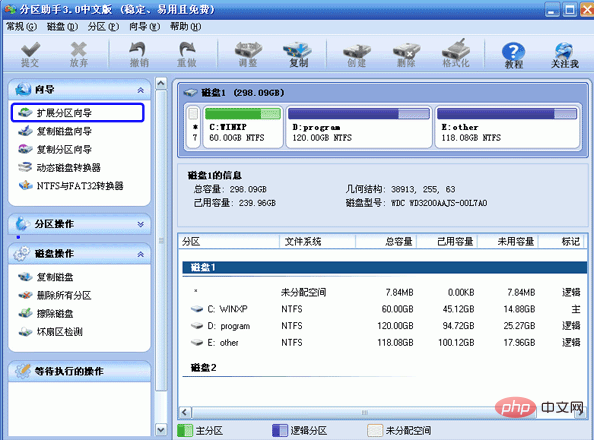The height and width of the screenshot is (440, 594).
Task: Select the D:program partition bar in disk map
Action: point(359,127)
